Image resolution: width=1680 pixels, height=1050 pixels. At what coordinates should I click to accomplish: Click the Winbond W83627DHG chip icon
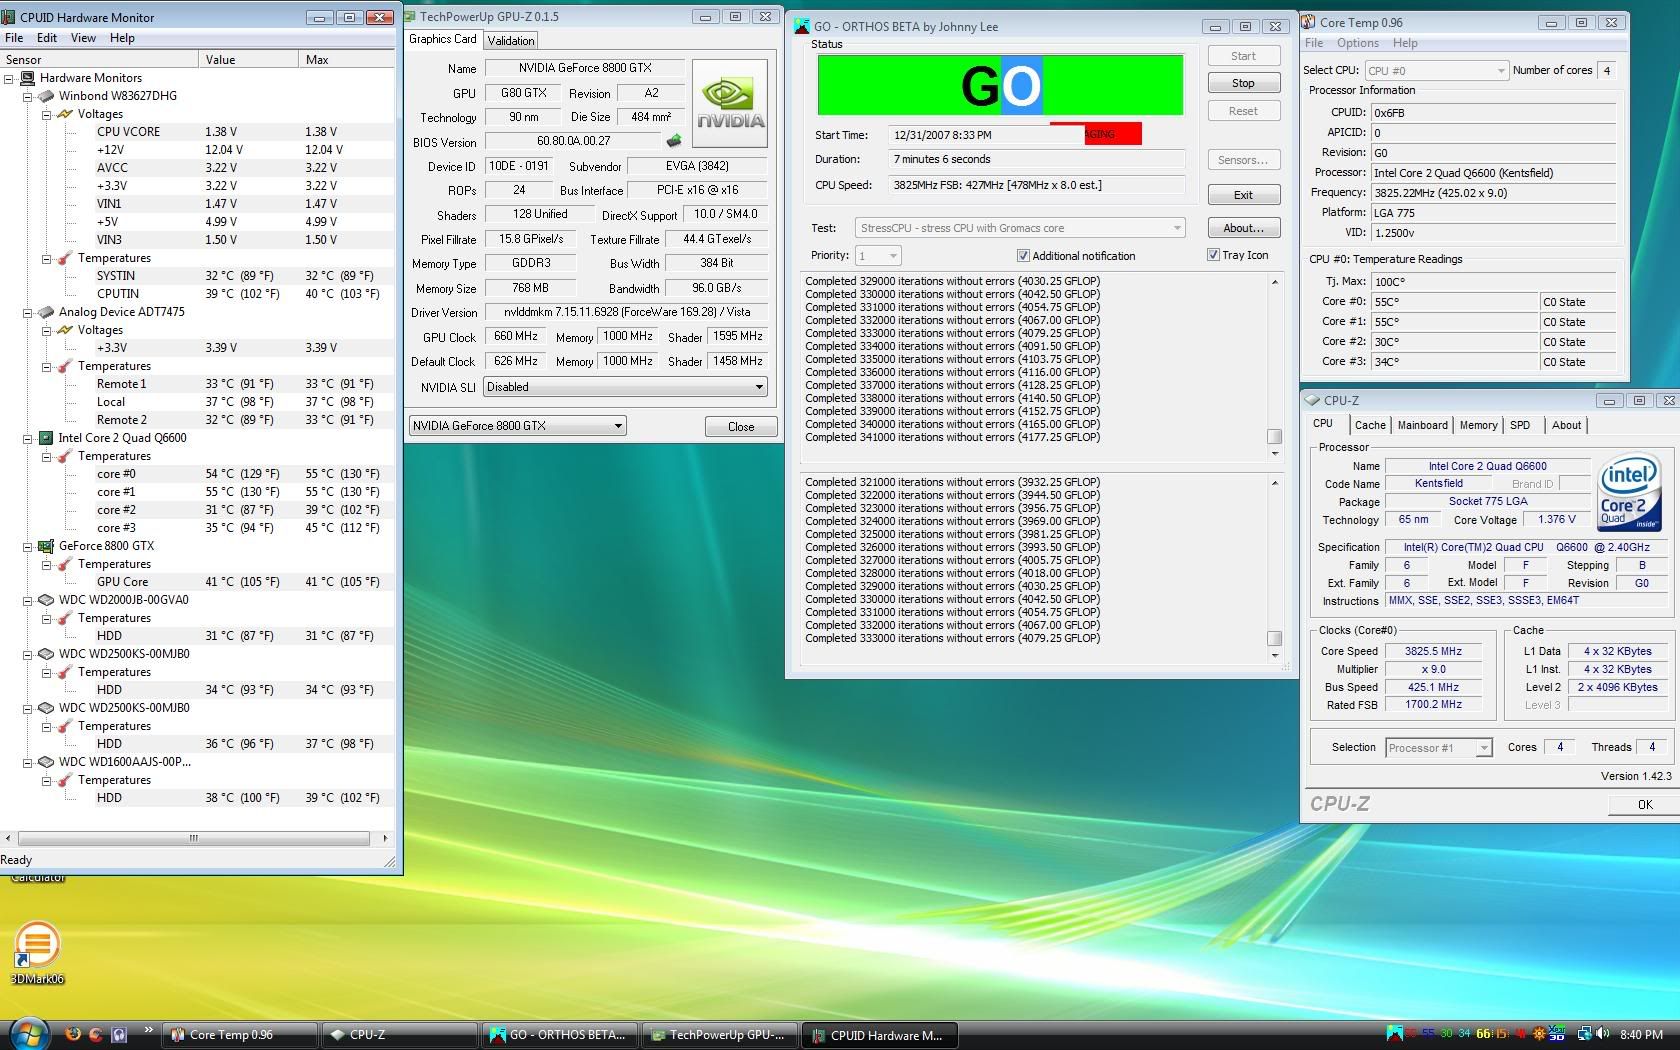[46, 96]
